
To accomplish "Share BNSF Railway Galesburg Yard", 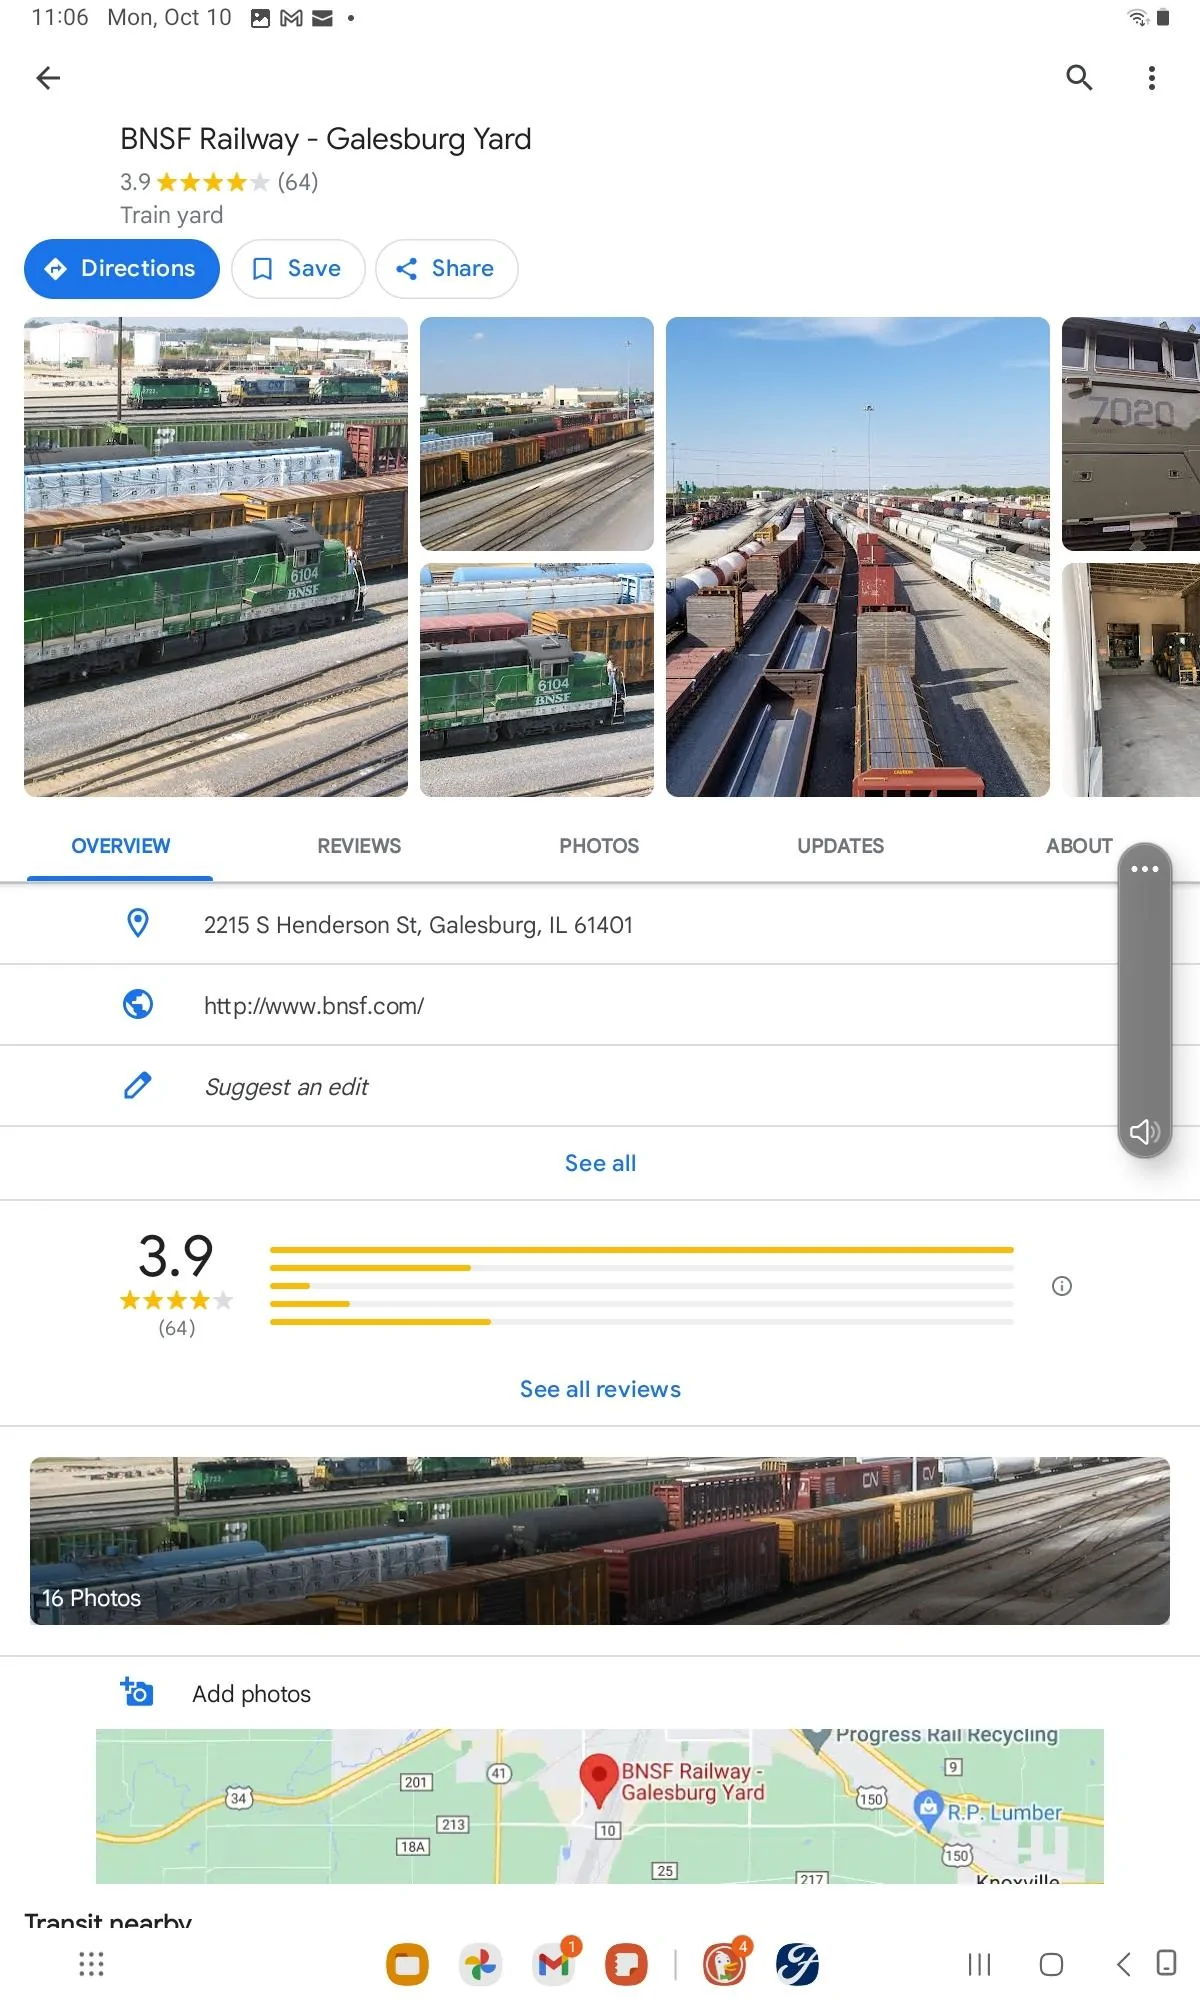I will click(447, 269).
